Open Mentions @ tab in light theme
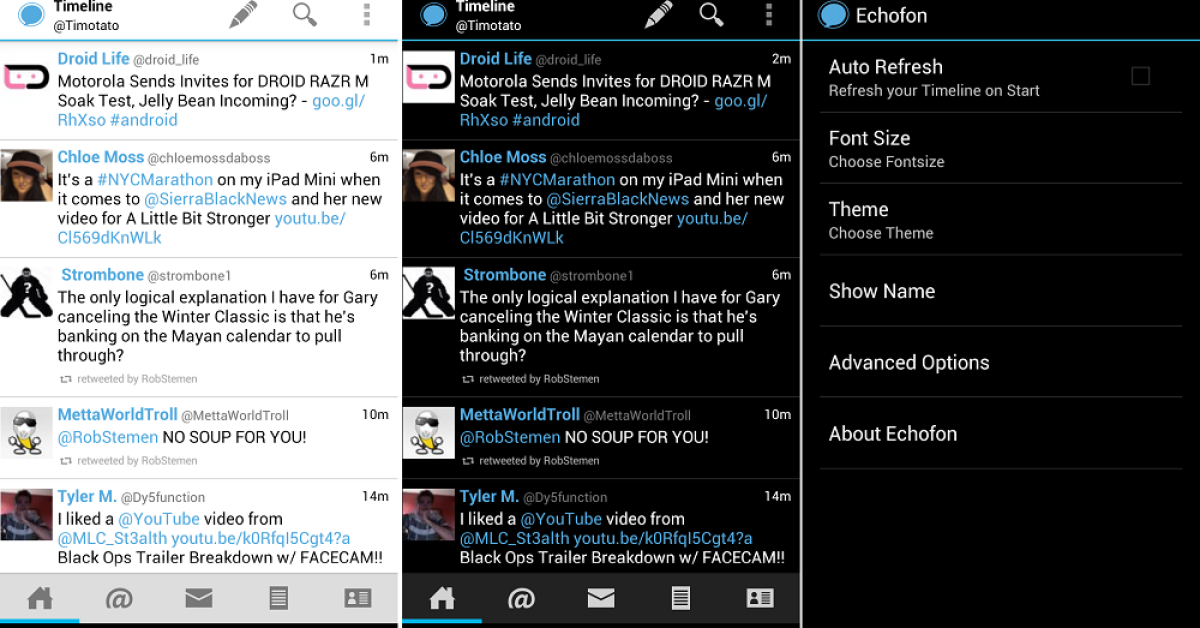The height and width of the screenshot is (628, 1200). tap(119, 598)
